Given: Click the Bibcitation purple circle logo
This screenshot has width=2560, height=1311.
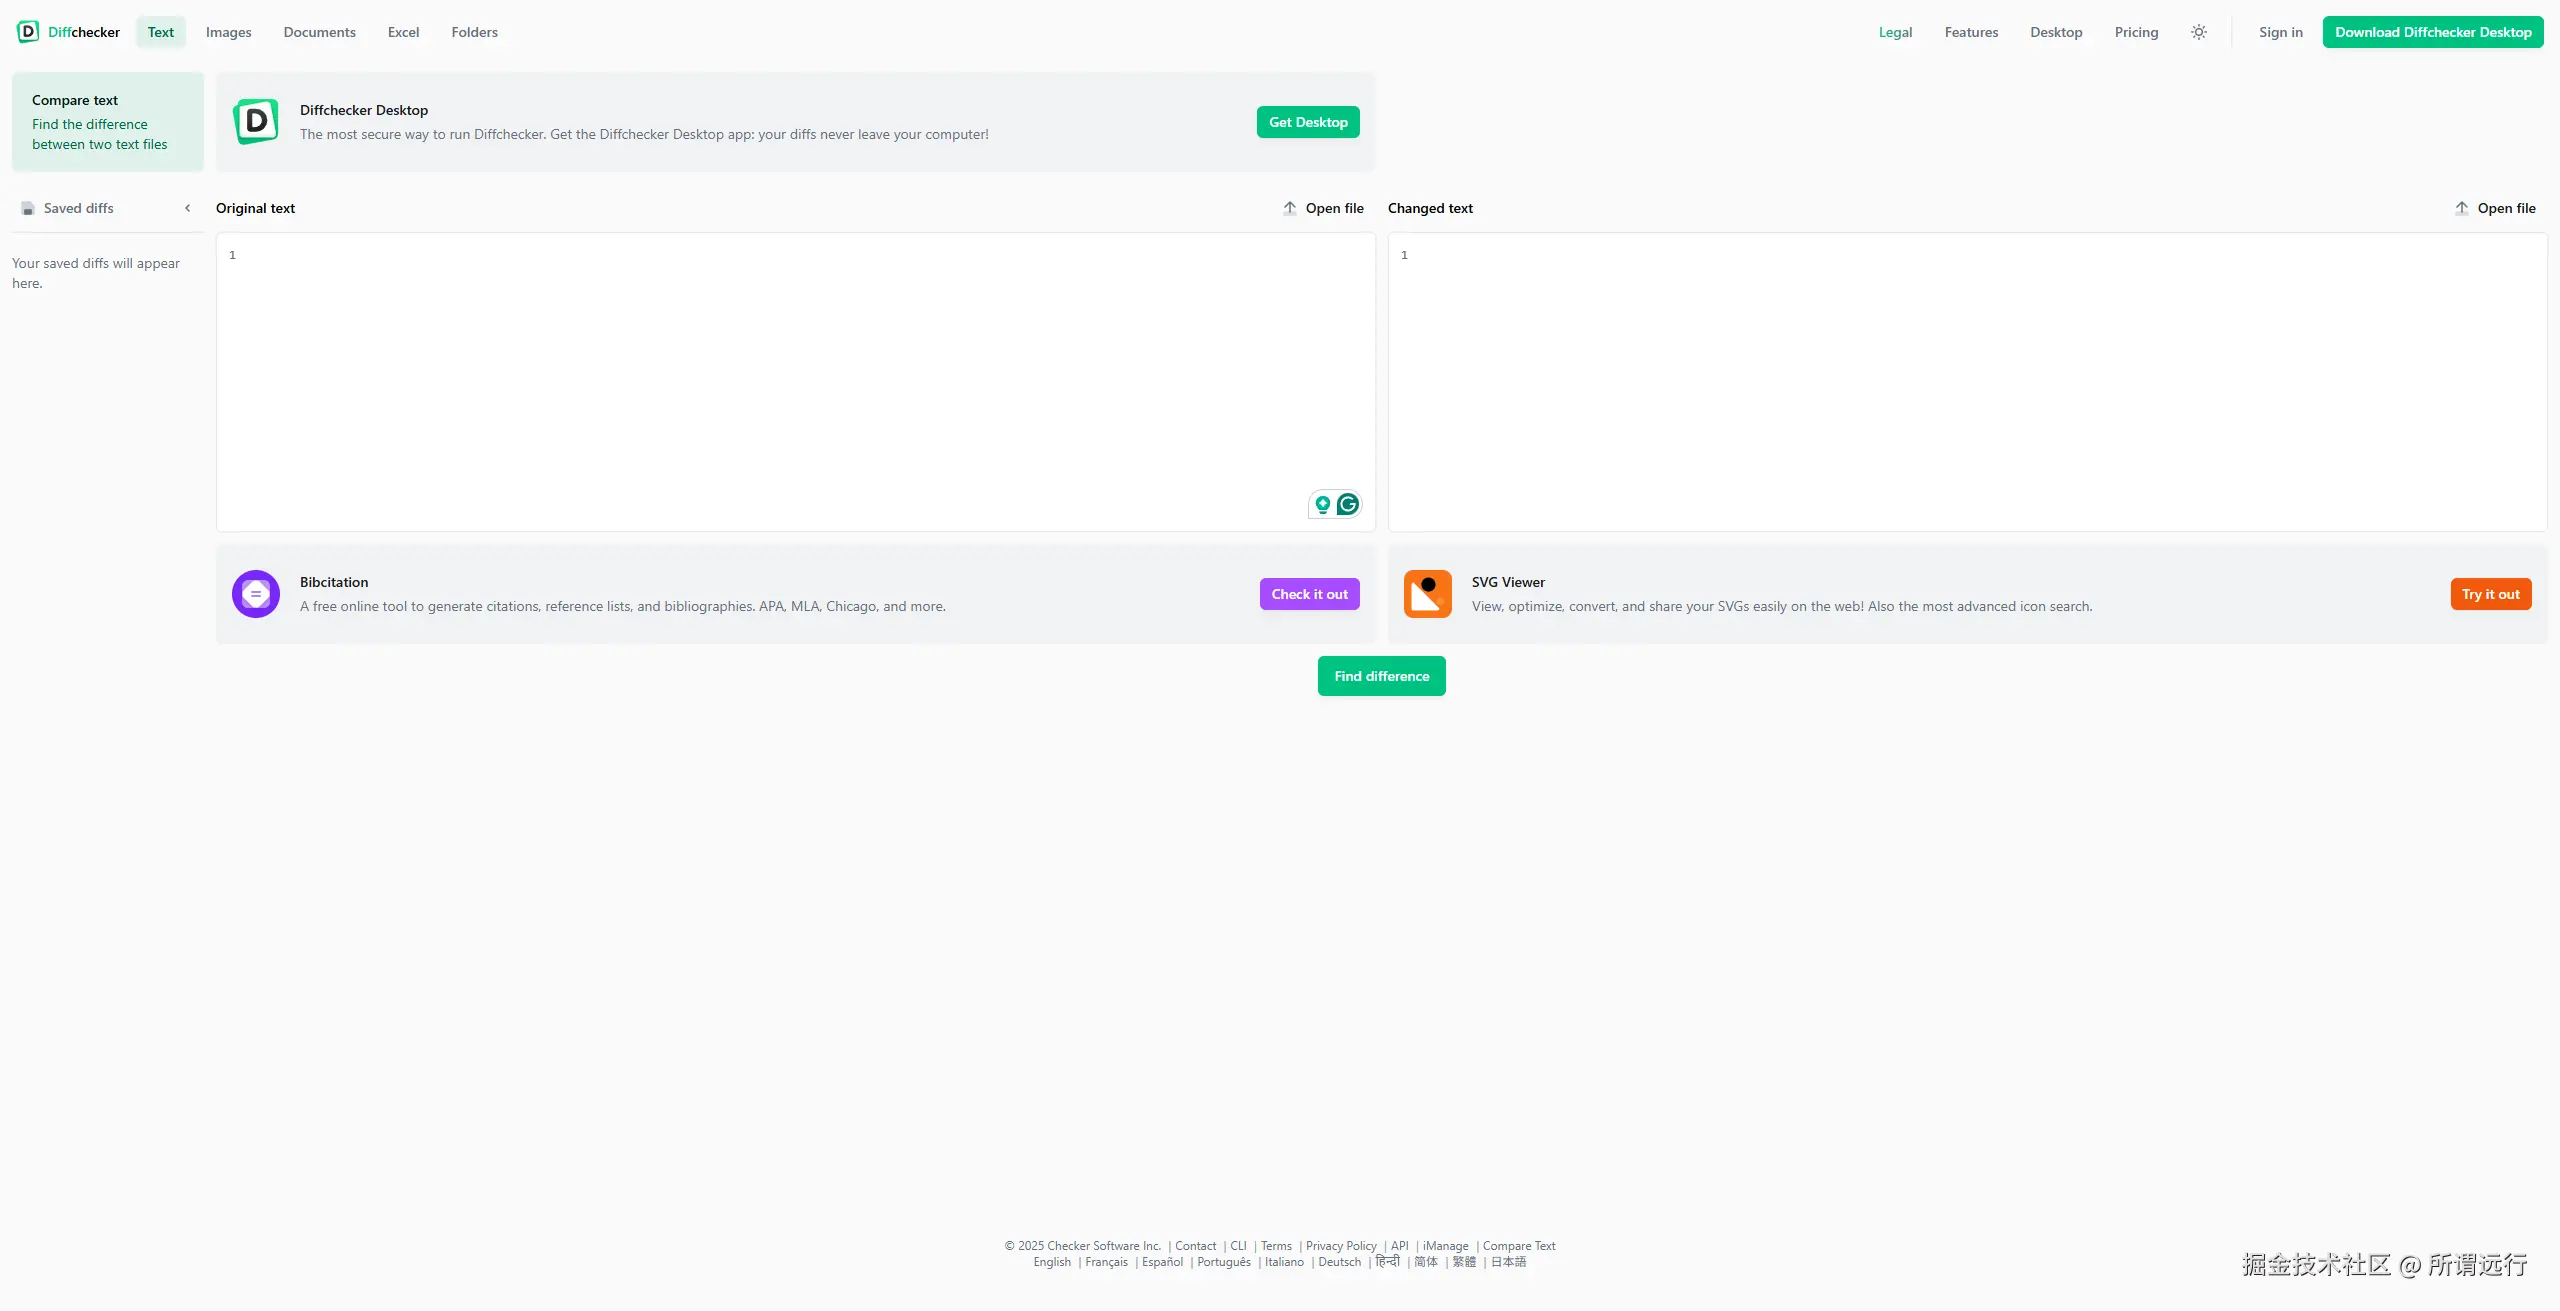Looking at the screenshot, I should (x=256, y=594).
